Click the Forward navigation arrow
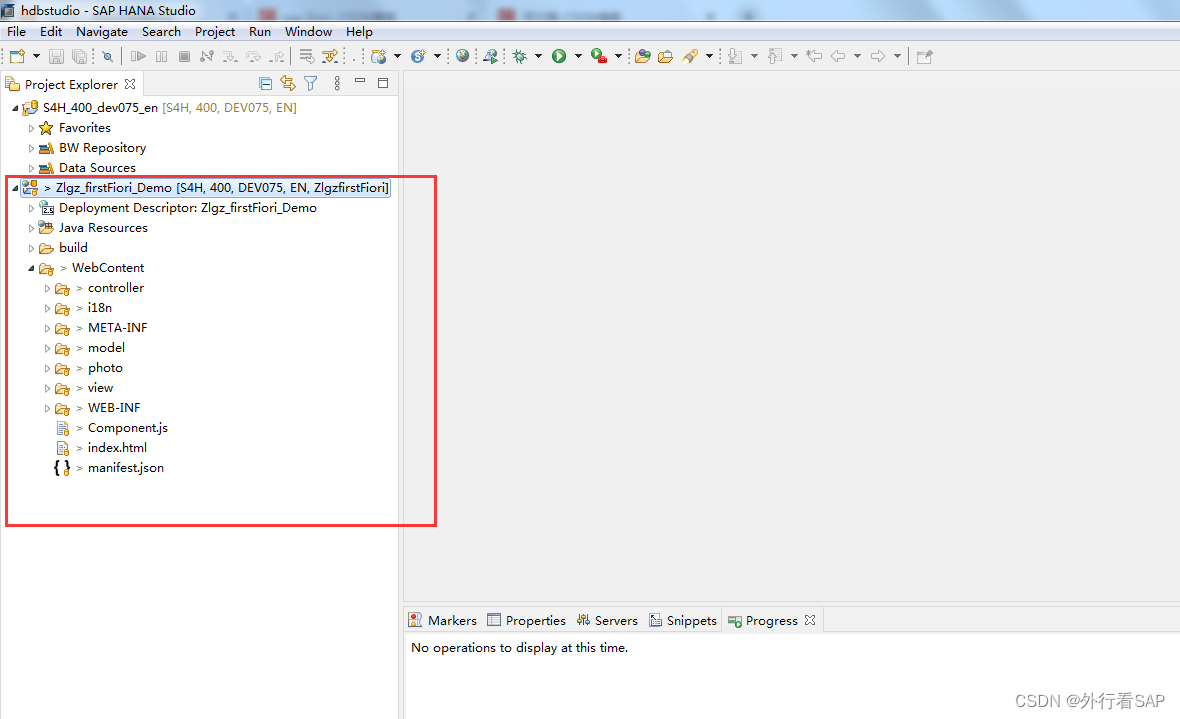 click(x=877, y=56)
